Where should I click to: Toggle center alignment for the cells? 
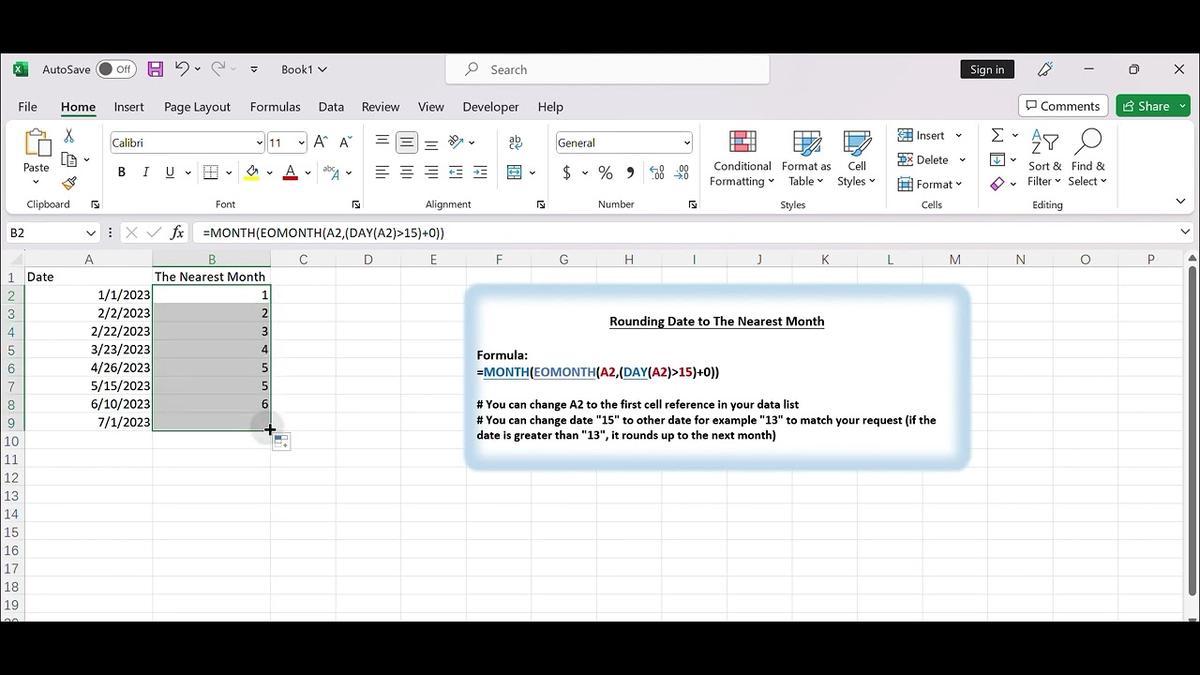click(x=406, y=172)
